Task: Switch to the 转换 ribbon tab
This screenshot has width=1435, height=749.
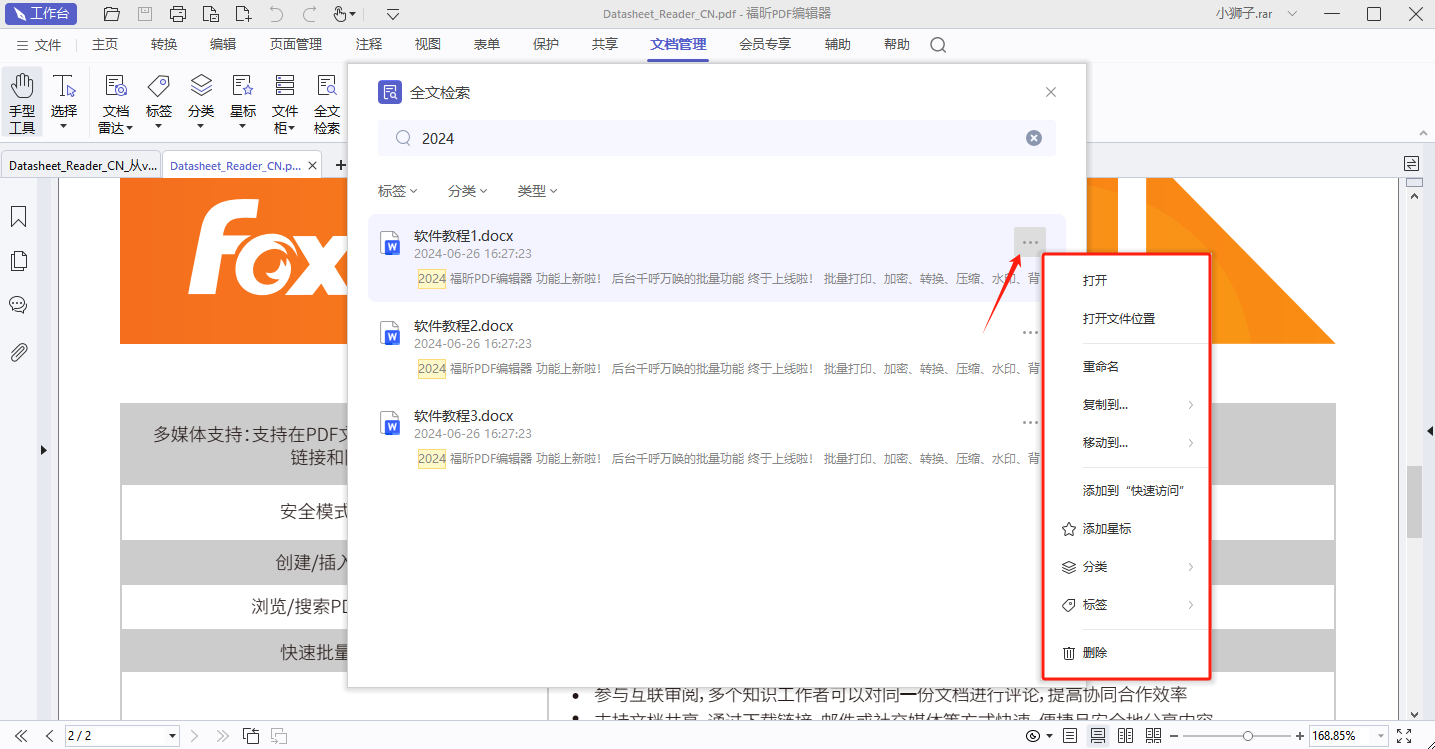Action: (x=164, y=45)
